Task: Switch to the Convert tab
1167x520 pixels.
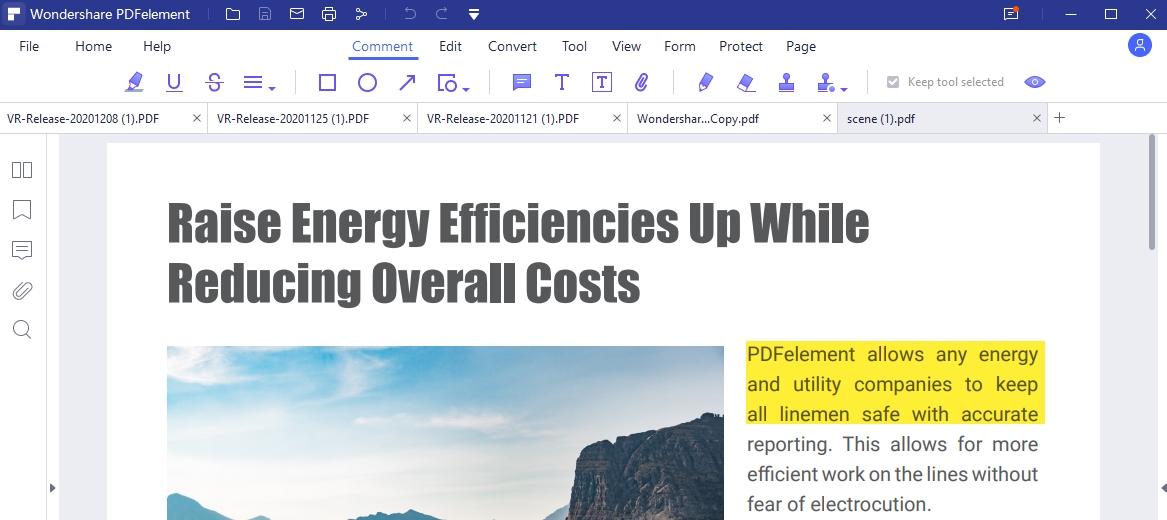Action: click(512, 46)
